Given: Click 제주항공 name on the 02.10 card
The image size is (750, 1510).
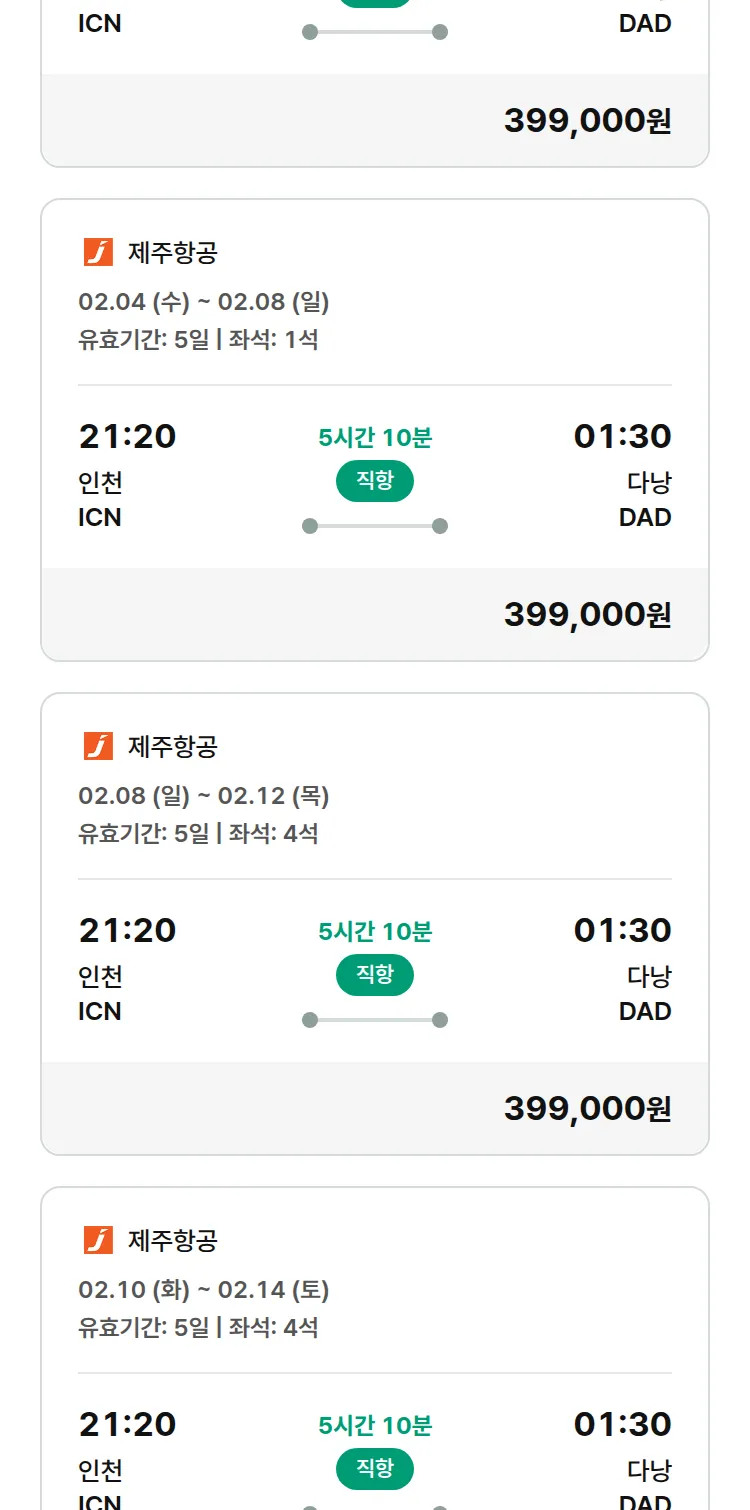Looking at the screenshot, I should [x=173, y=1241].
